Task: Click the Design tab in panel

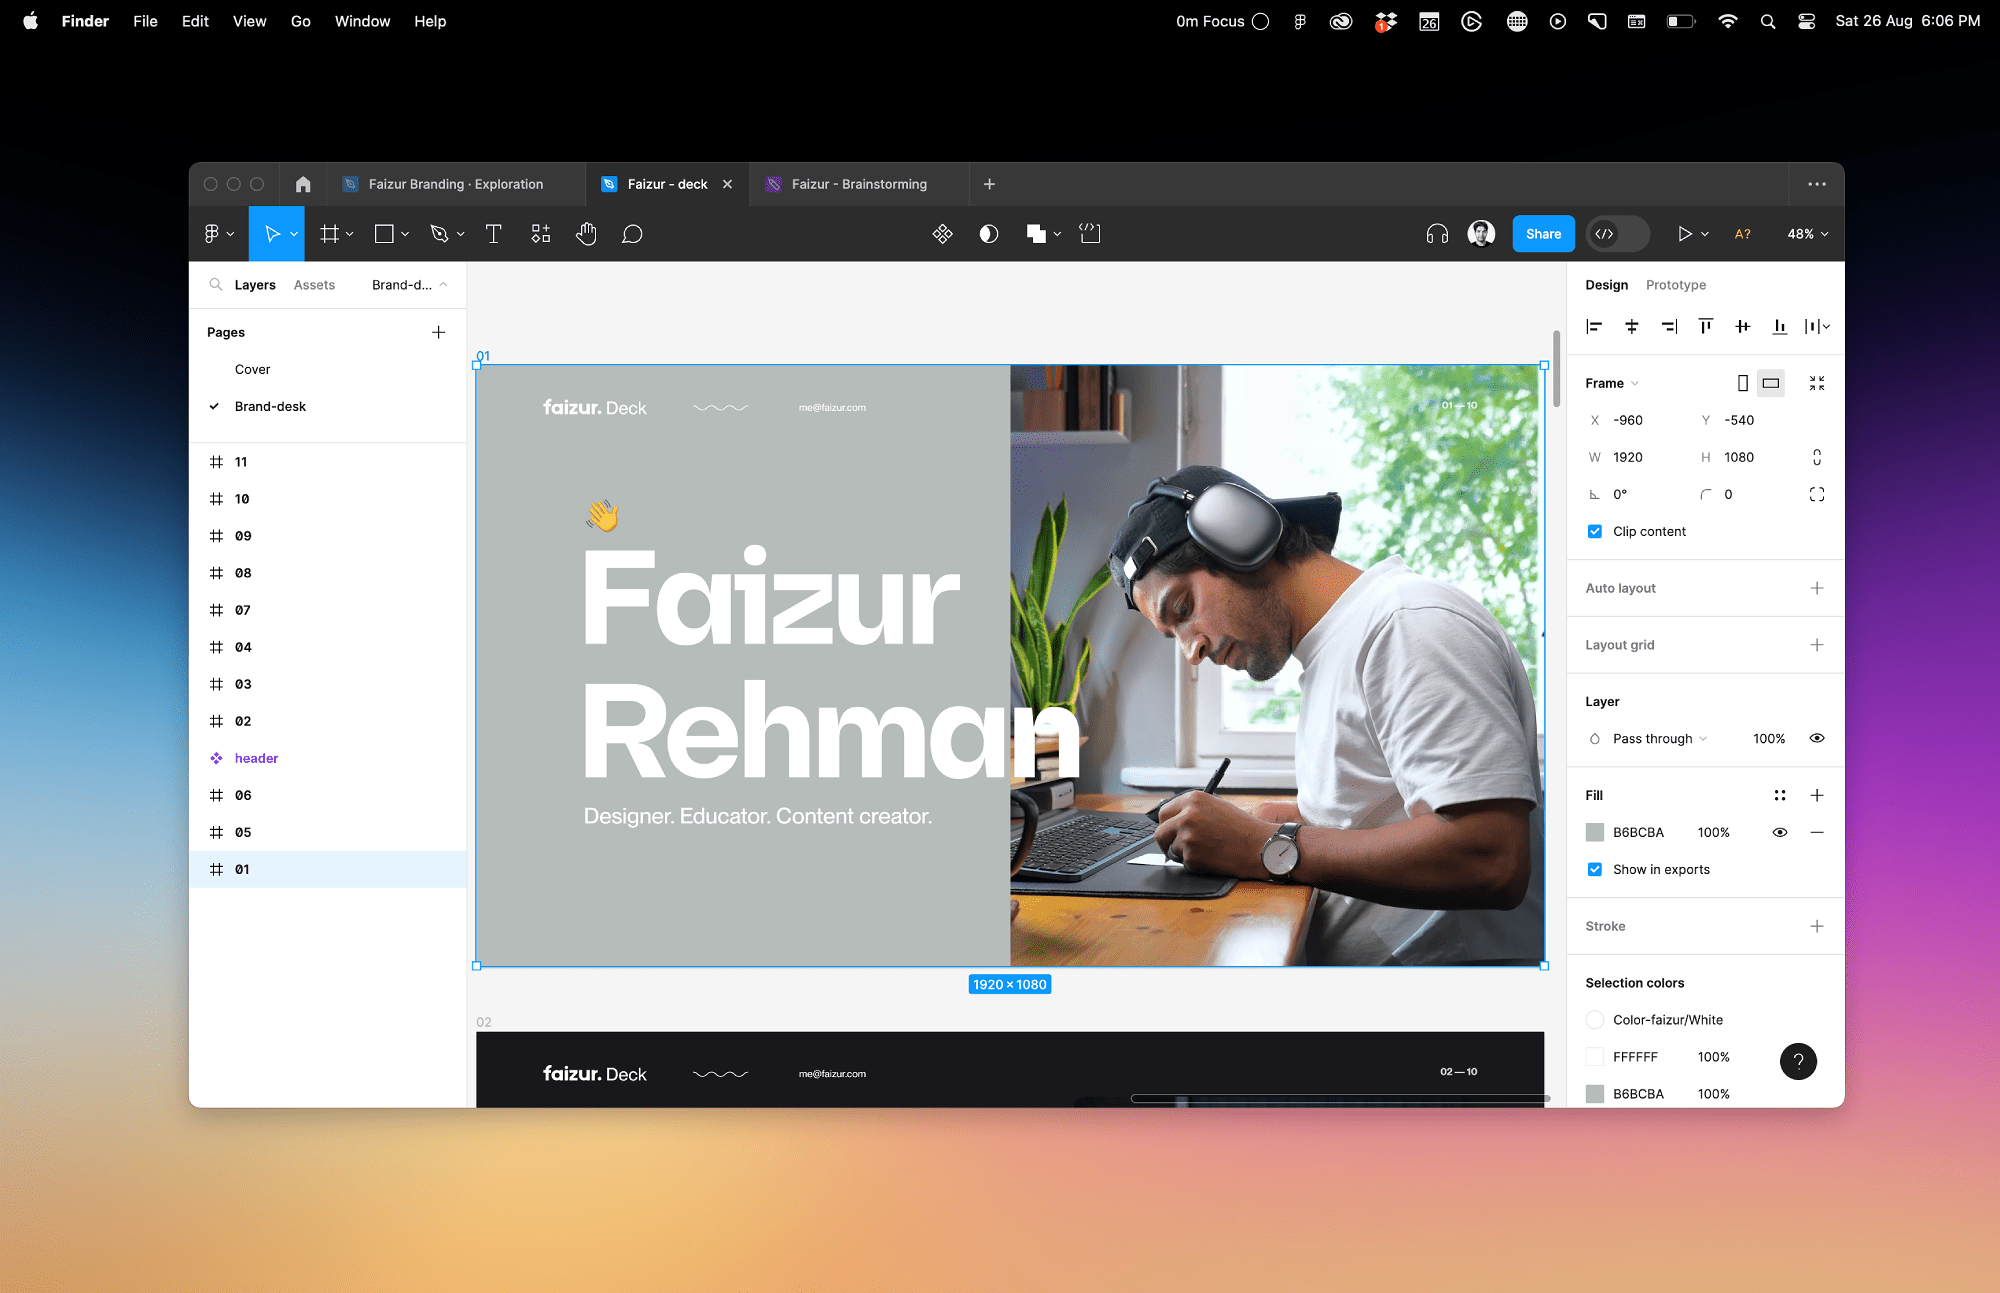Action: (x=1605, y=284)
